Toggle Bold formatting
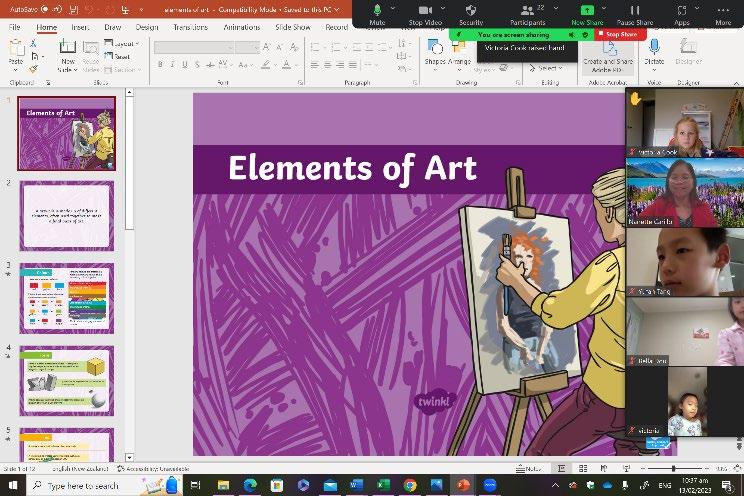 (160, 65)
